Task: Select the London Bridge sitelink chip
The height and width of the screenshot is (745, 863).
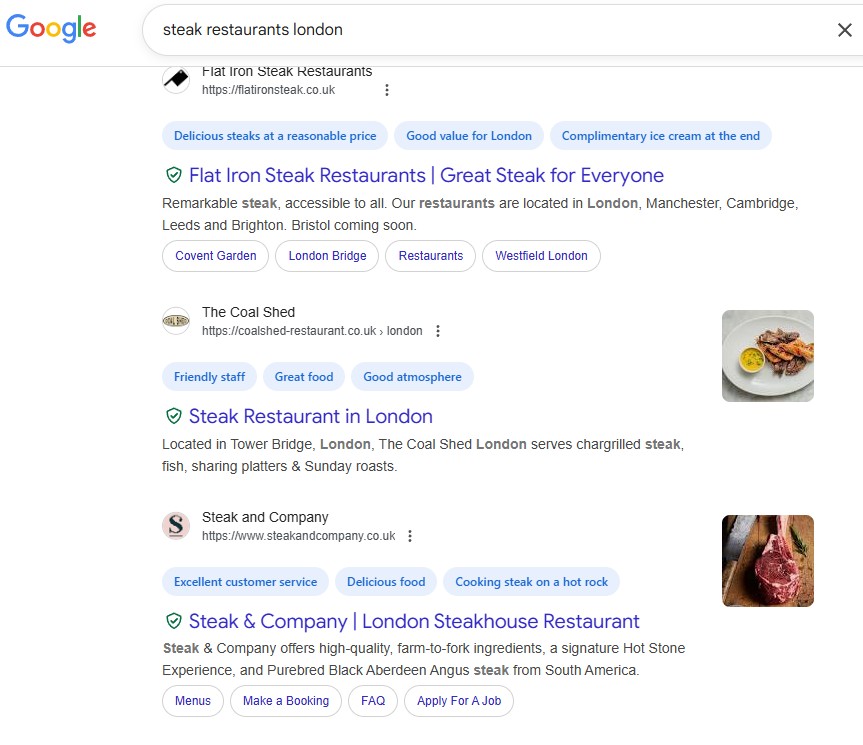Action: coord(327,256)
